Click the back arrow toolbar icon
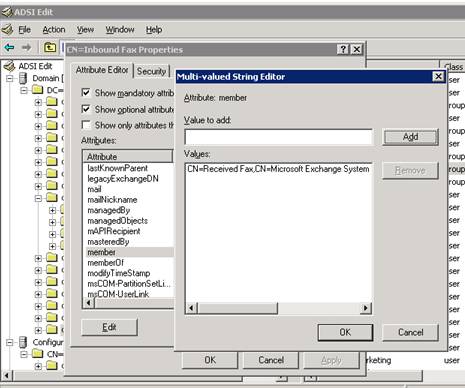 click(9, 48)
